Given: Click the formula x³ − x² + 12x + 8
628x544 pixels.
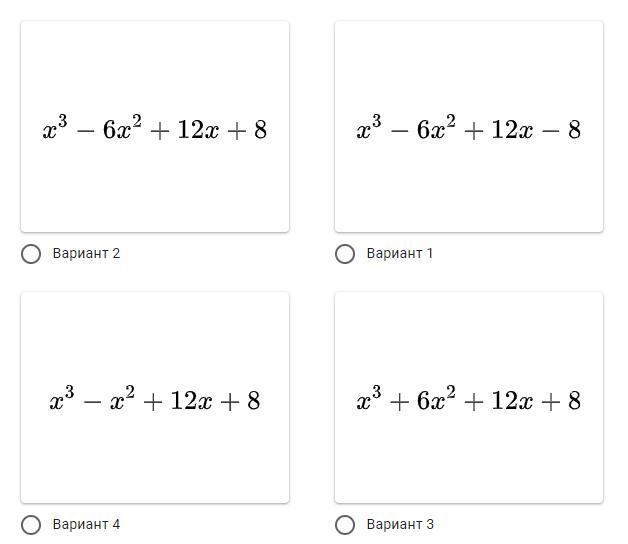Looking at the screenshot, I should click(155, 401).
